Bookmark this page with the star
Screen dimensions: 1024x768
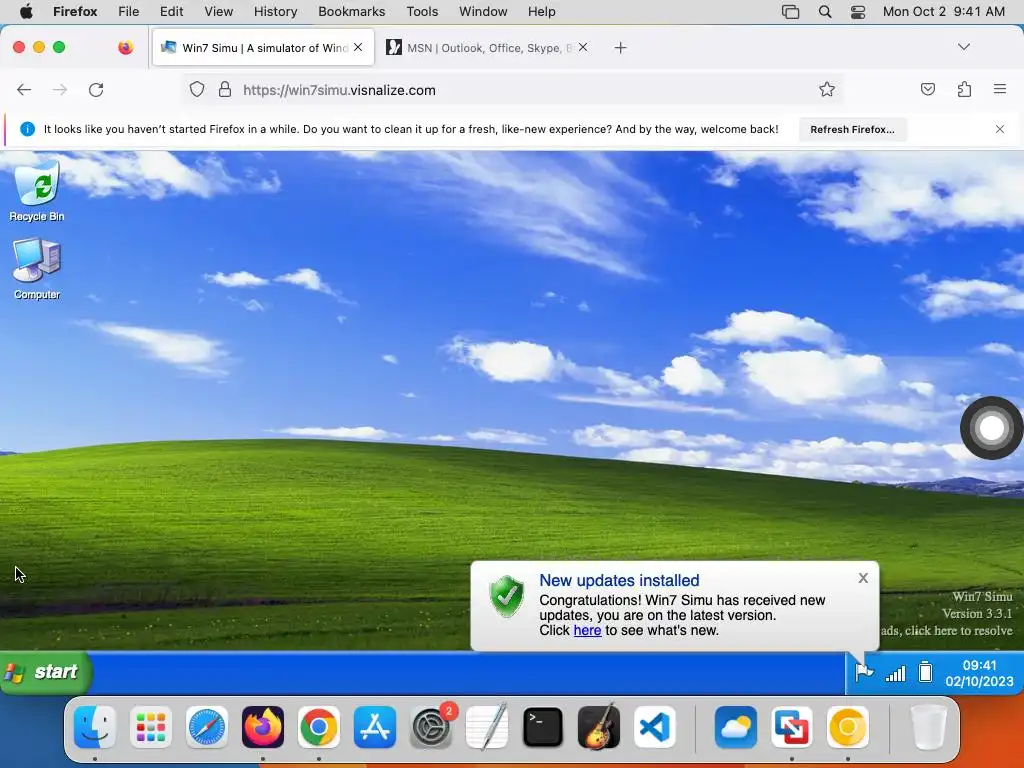pyautogui.click(x=827, y=89)
